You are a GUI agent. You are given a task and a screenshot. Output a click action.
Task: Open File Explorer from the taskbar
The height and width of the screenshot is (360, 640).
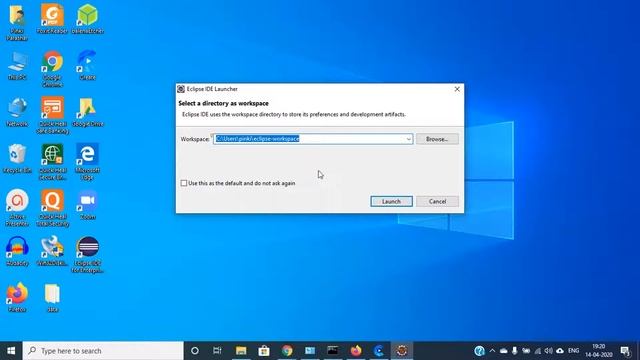pos(241,351)
